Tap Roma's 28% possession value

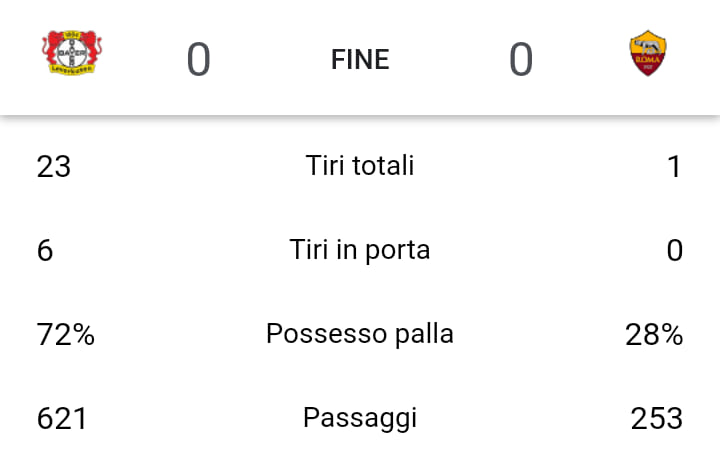pyautogui.click(x=654, y=334)
